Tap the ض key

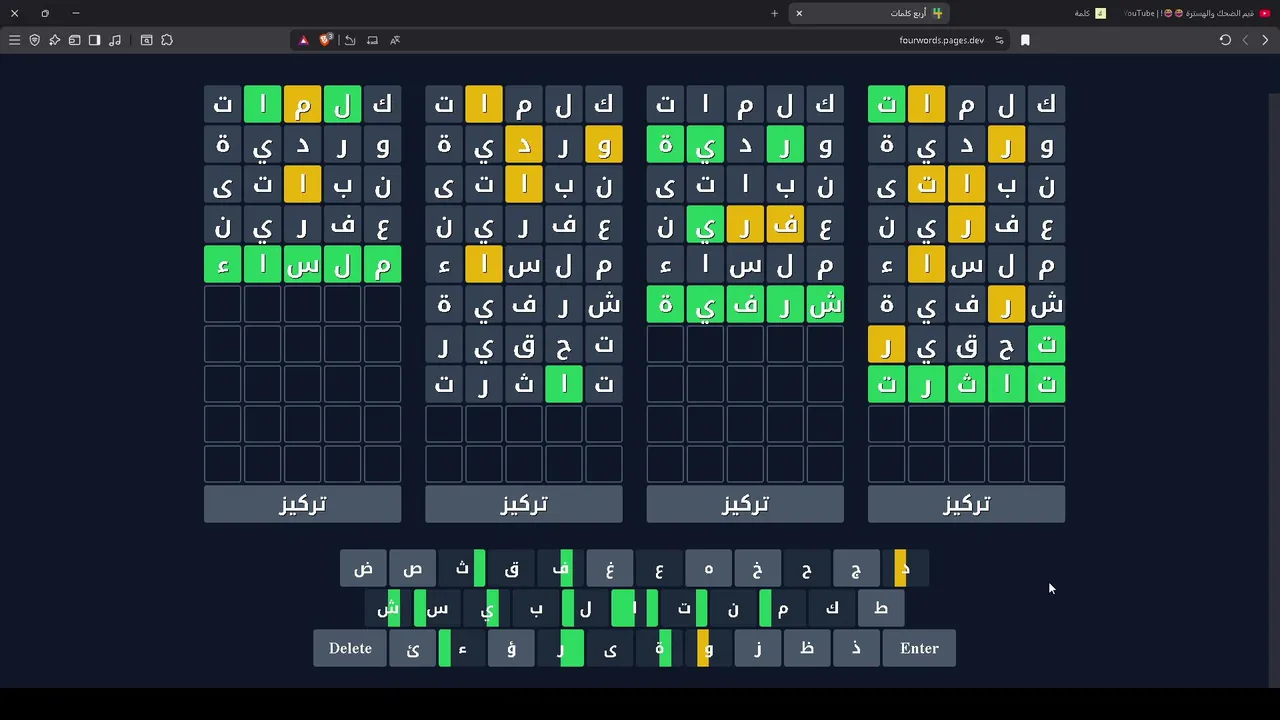point(363,568)
